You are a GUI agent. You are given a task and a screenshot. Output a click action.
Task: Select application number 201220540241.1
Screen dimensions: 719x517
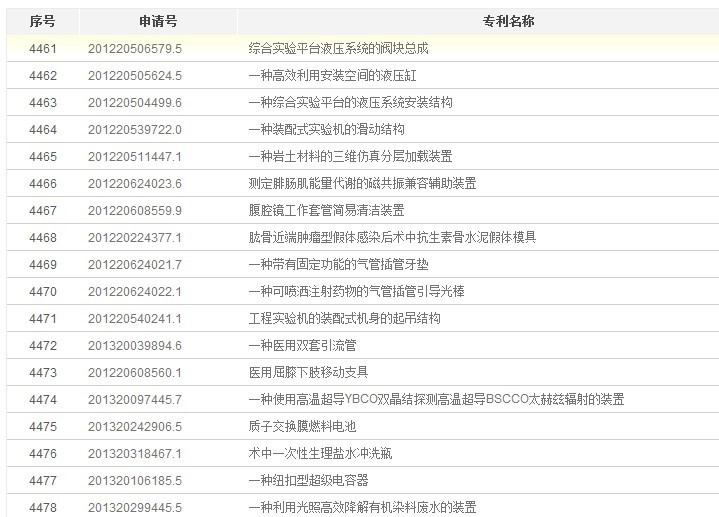click(x=135, y=318)
